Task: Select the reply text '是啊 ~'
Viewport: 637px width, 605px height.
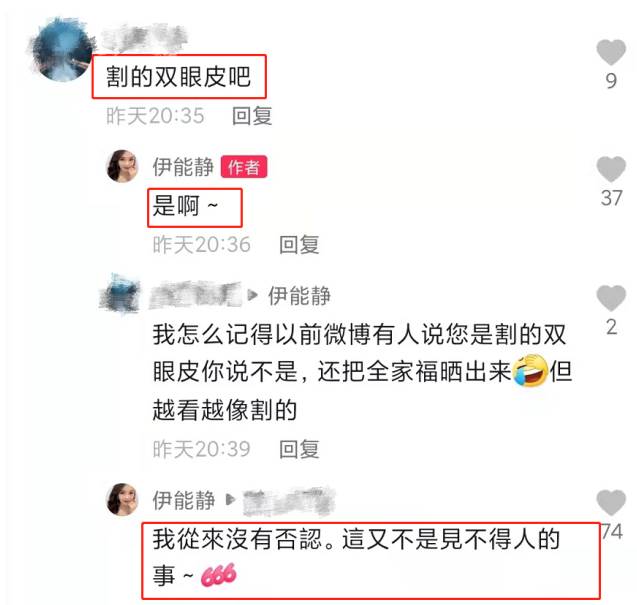Action: (185, 206)
